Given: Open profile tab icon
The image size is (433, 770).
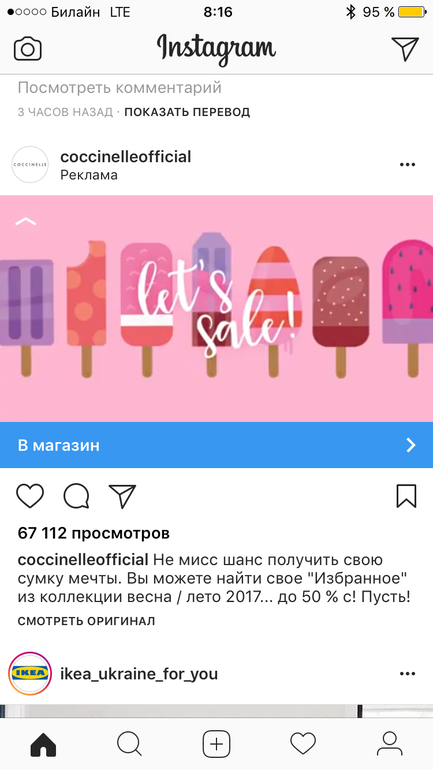Looking at the screenshot, I should click(389, 744).
